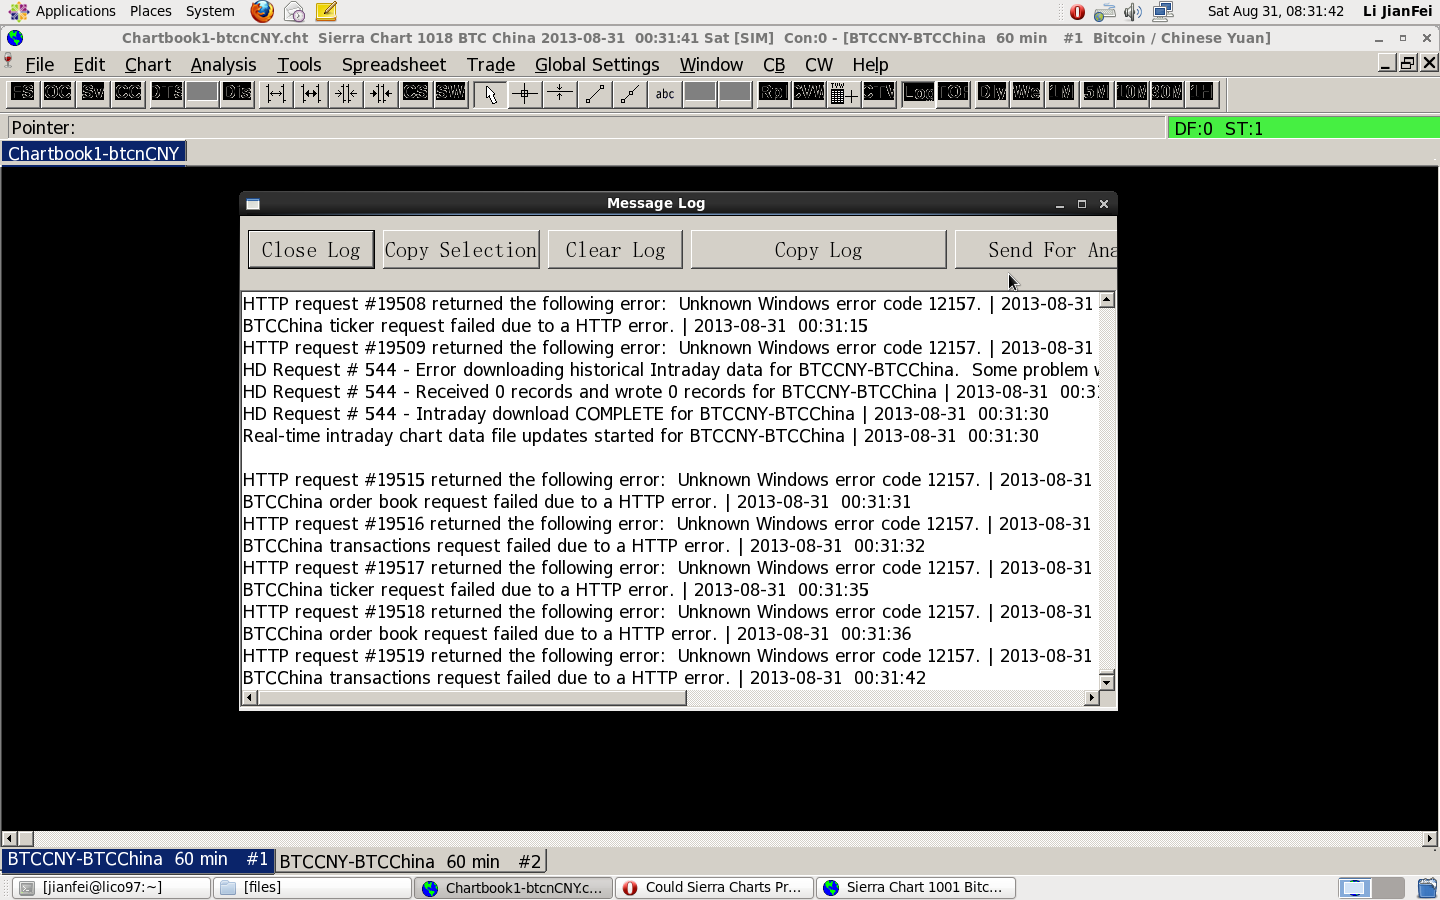Click Message Log scroll-up arrow
This screenshot has width=1440, height=900.
[x=1106, y=300]
